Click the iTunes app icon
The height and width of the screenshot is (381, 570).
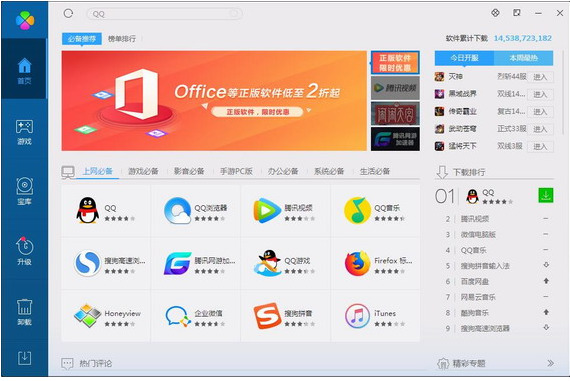click(357, 316)
